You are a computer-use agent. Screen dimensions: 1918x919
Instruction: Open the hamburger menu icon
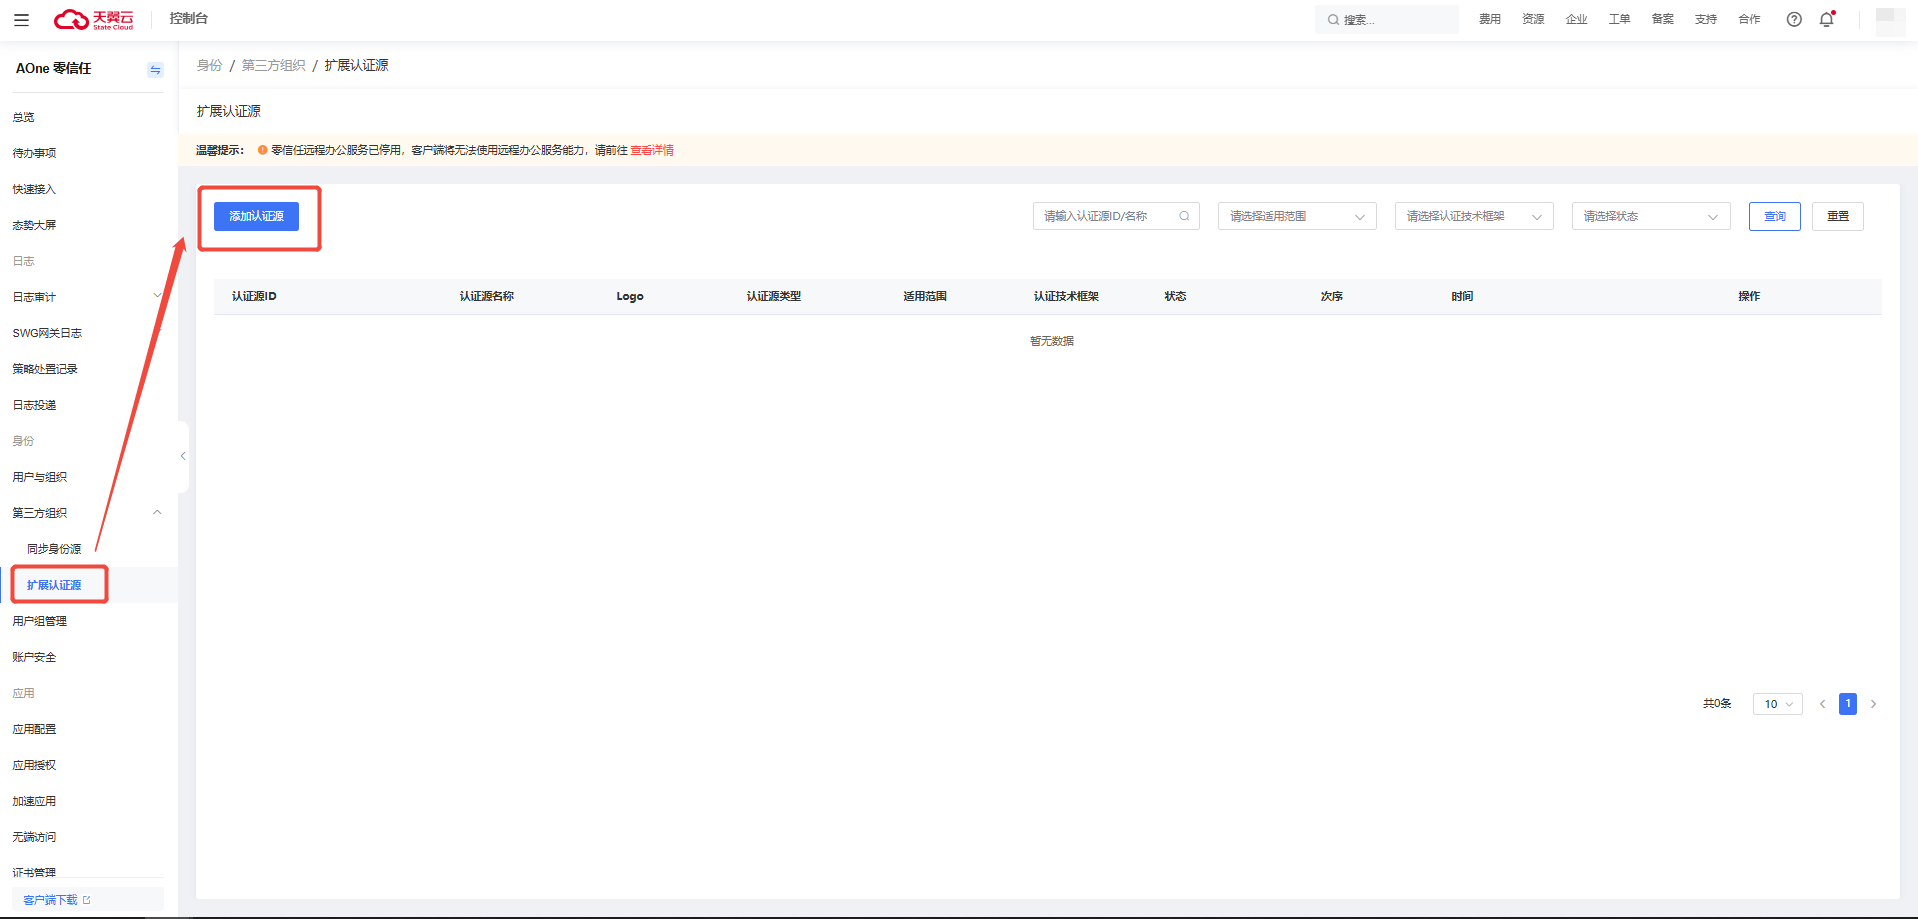(21, 19)
